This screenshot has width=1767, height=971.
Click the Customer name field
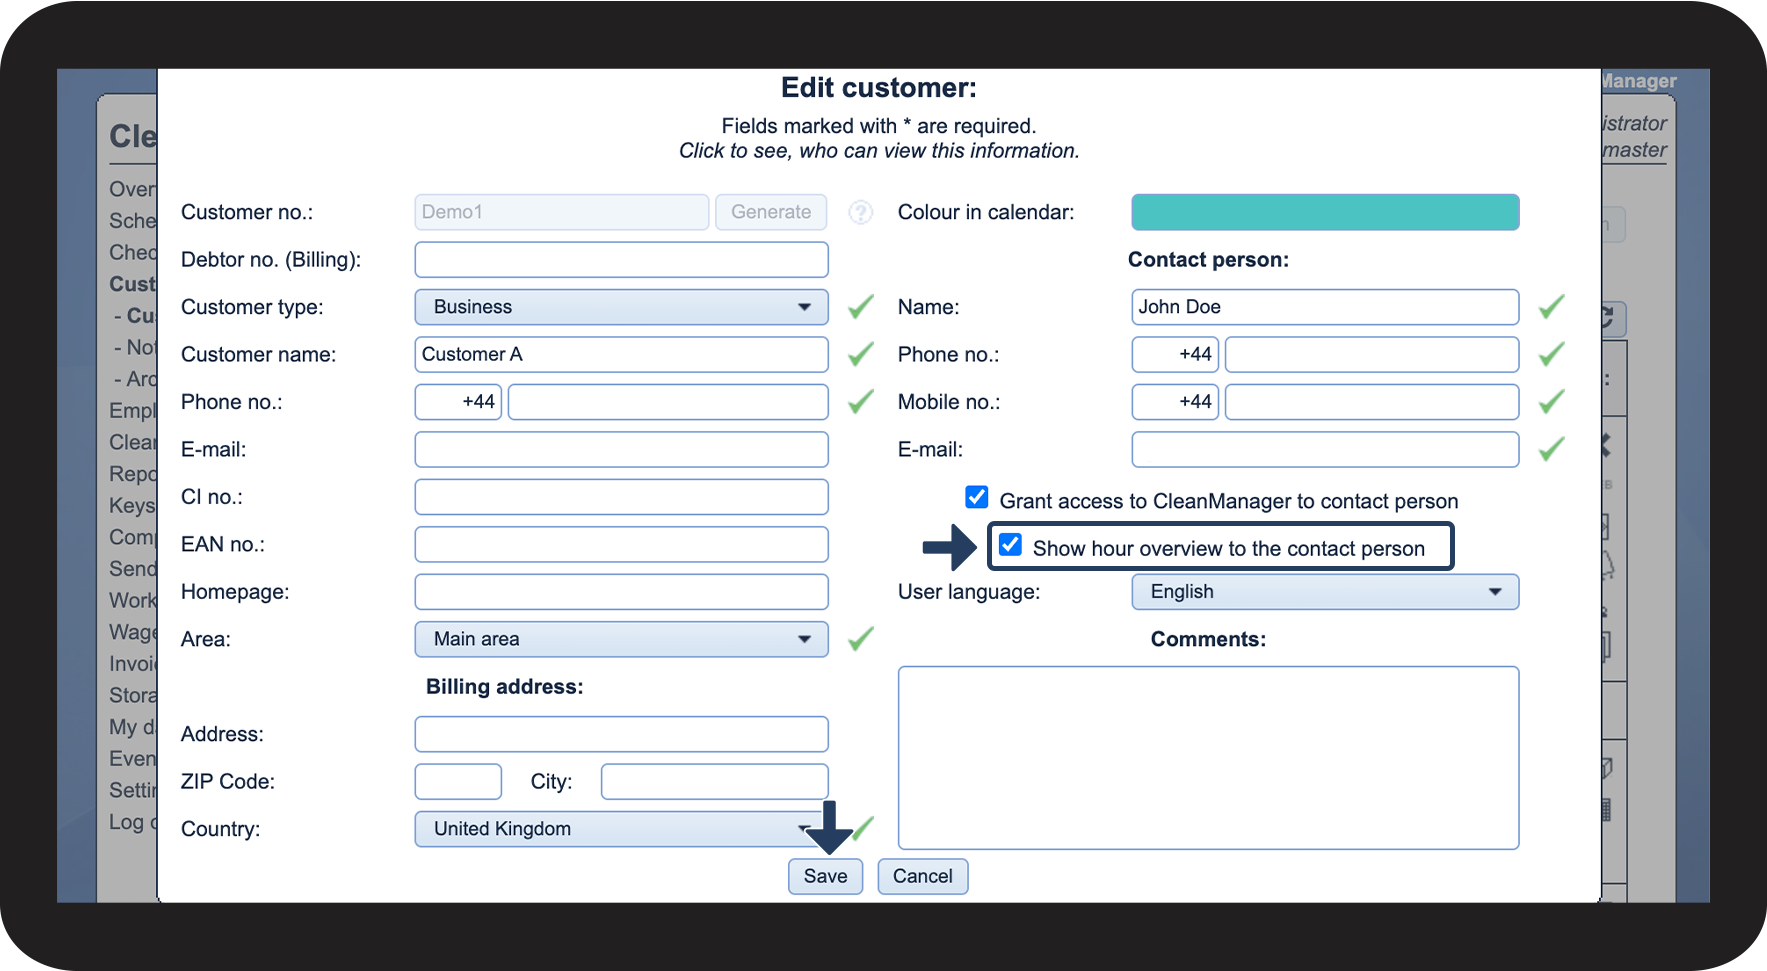[621, 354]
